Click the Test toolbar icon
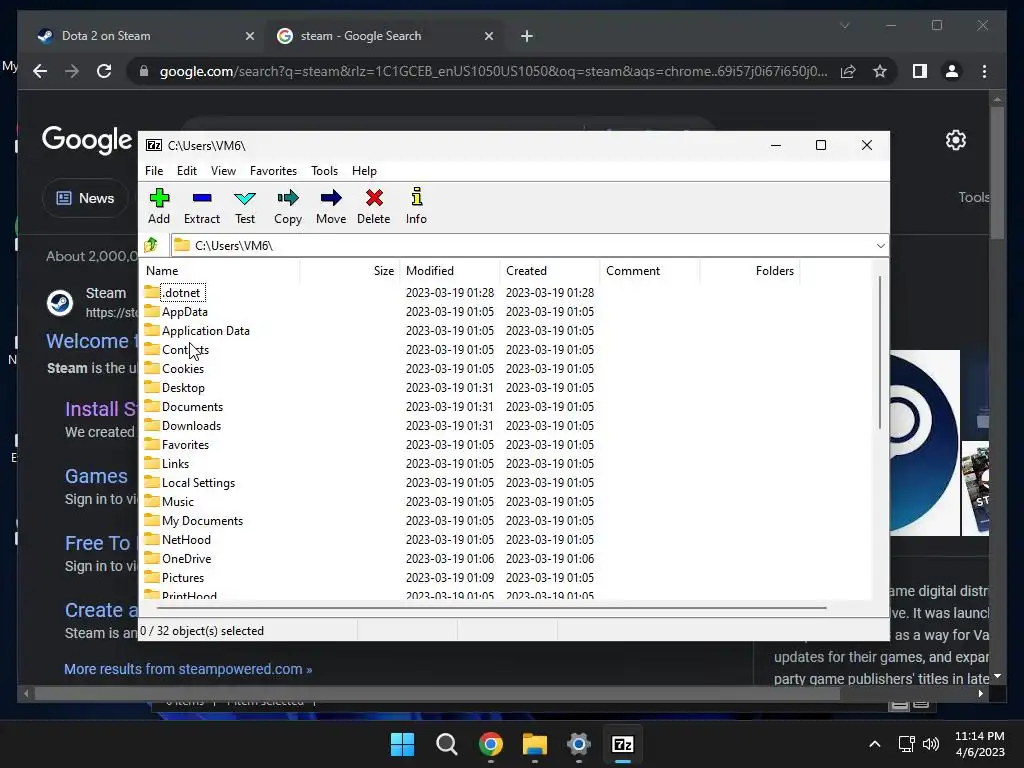The width and height of the screenshot is (1024, 768). tap(245, 198)
